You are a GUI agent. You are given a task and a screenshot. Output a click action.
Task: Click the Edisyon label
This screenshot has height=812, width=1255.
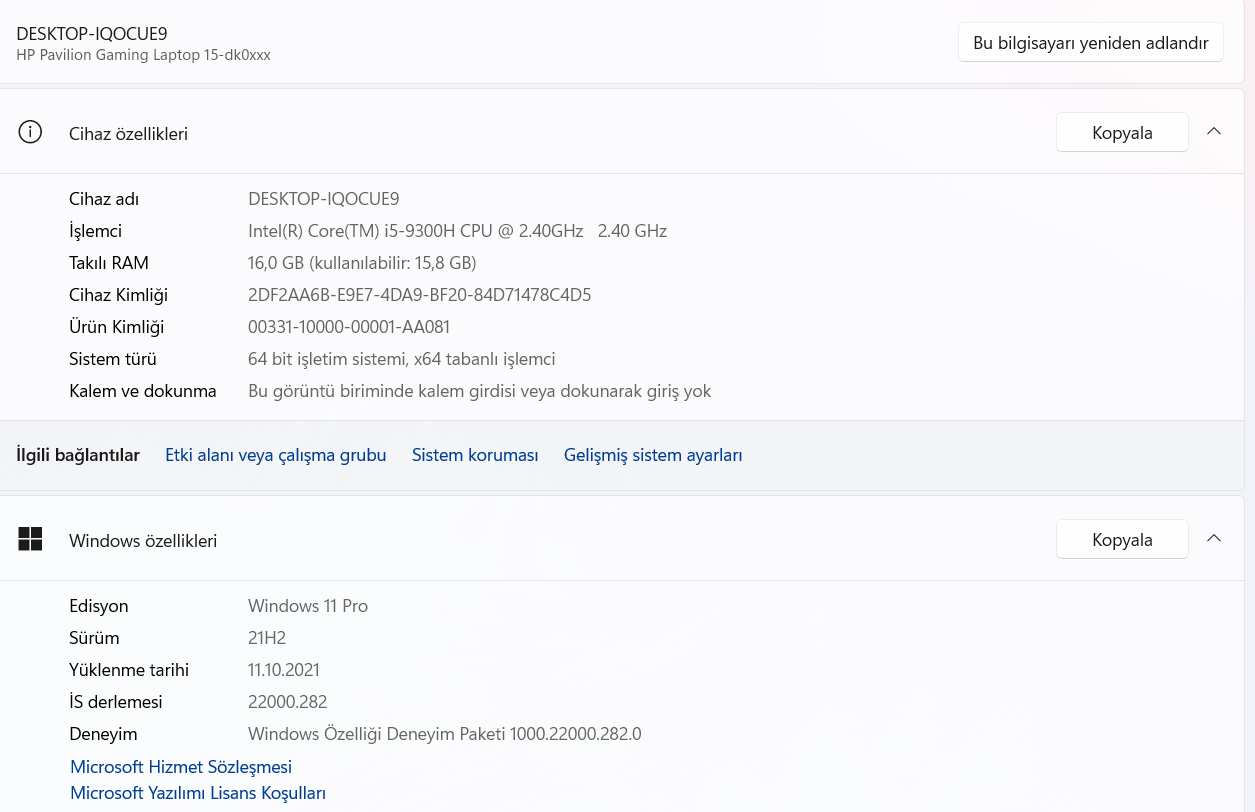99,606
